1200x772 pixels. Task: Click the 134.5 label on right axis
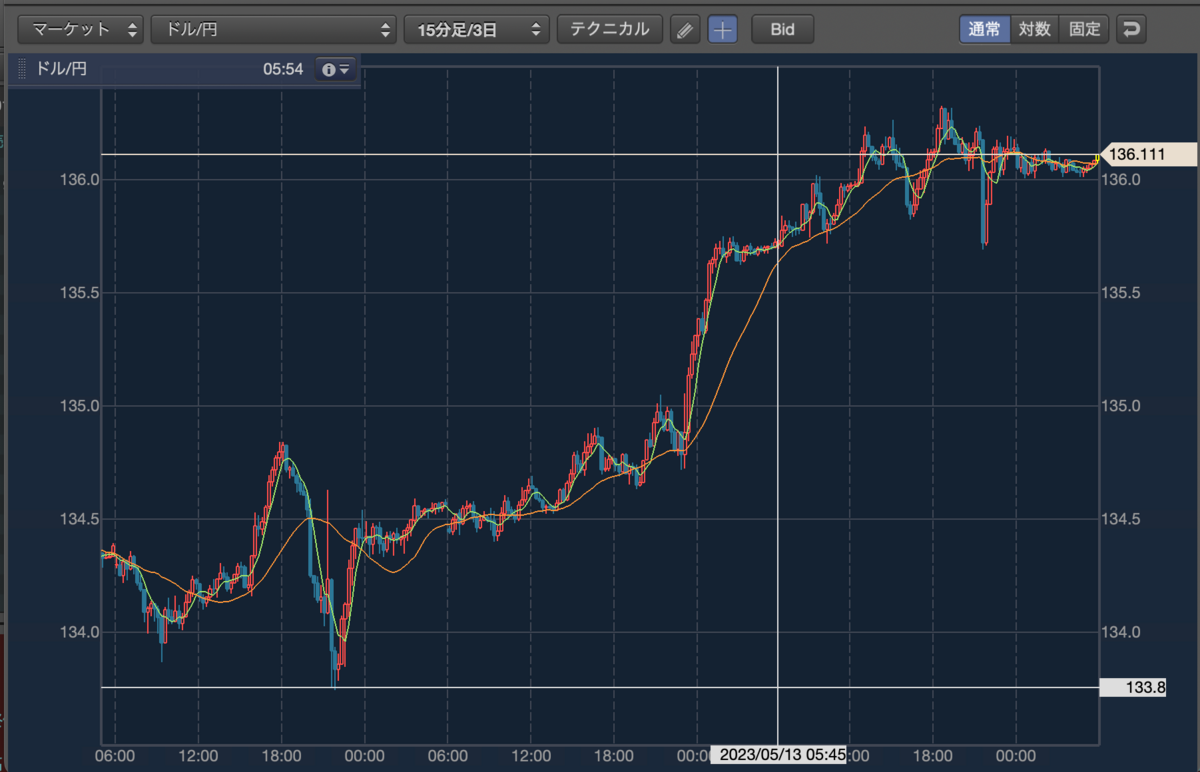(1122, 519)
